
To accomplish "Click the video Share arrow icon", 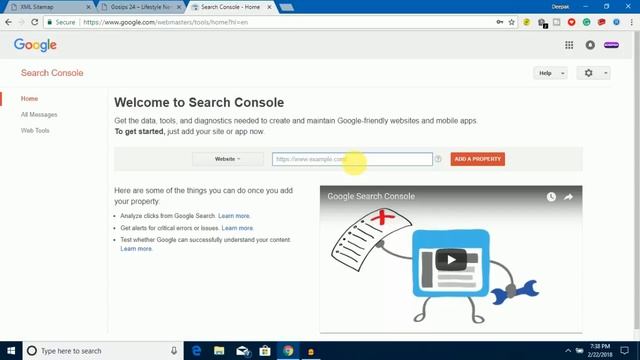I will click(x=568, y=197).
